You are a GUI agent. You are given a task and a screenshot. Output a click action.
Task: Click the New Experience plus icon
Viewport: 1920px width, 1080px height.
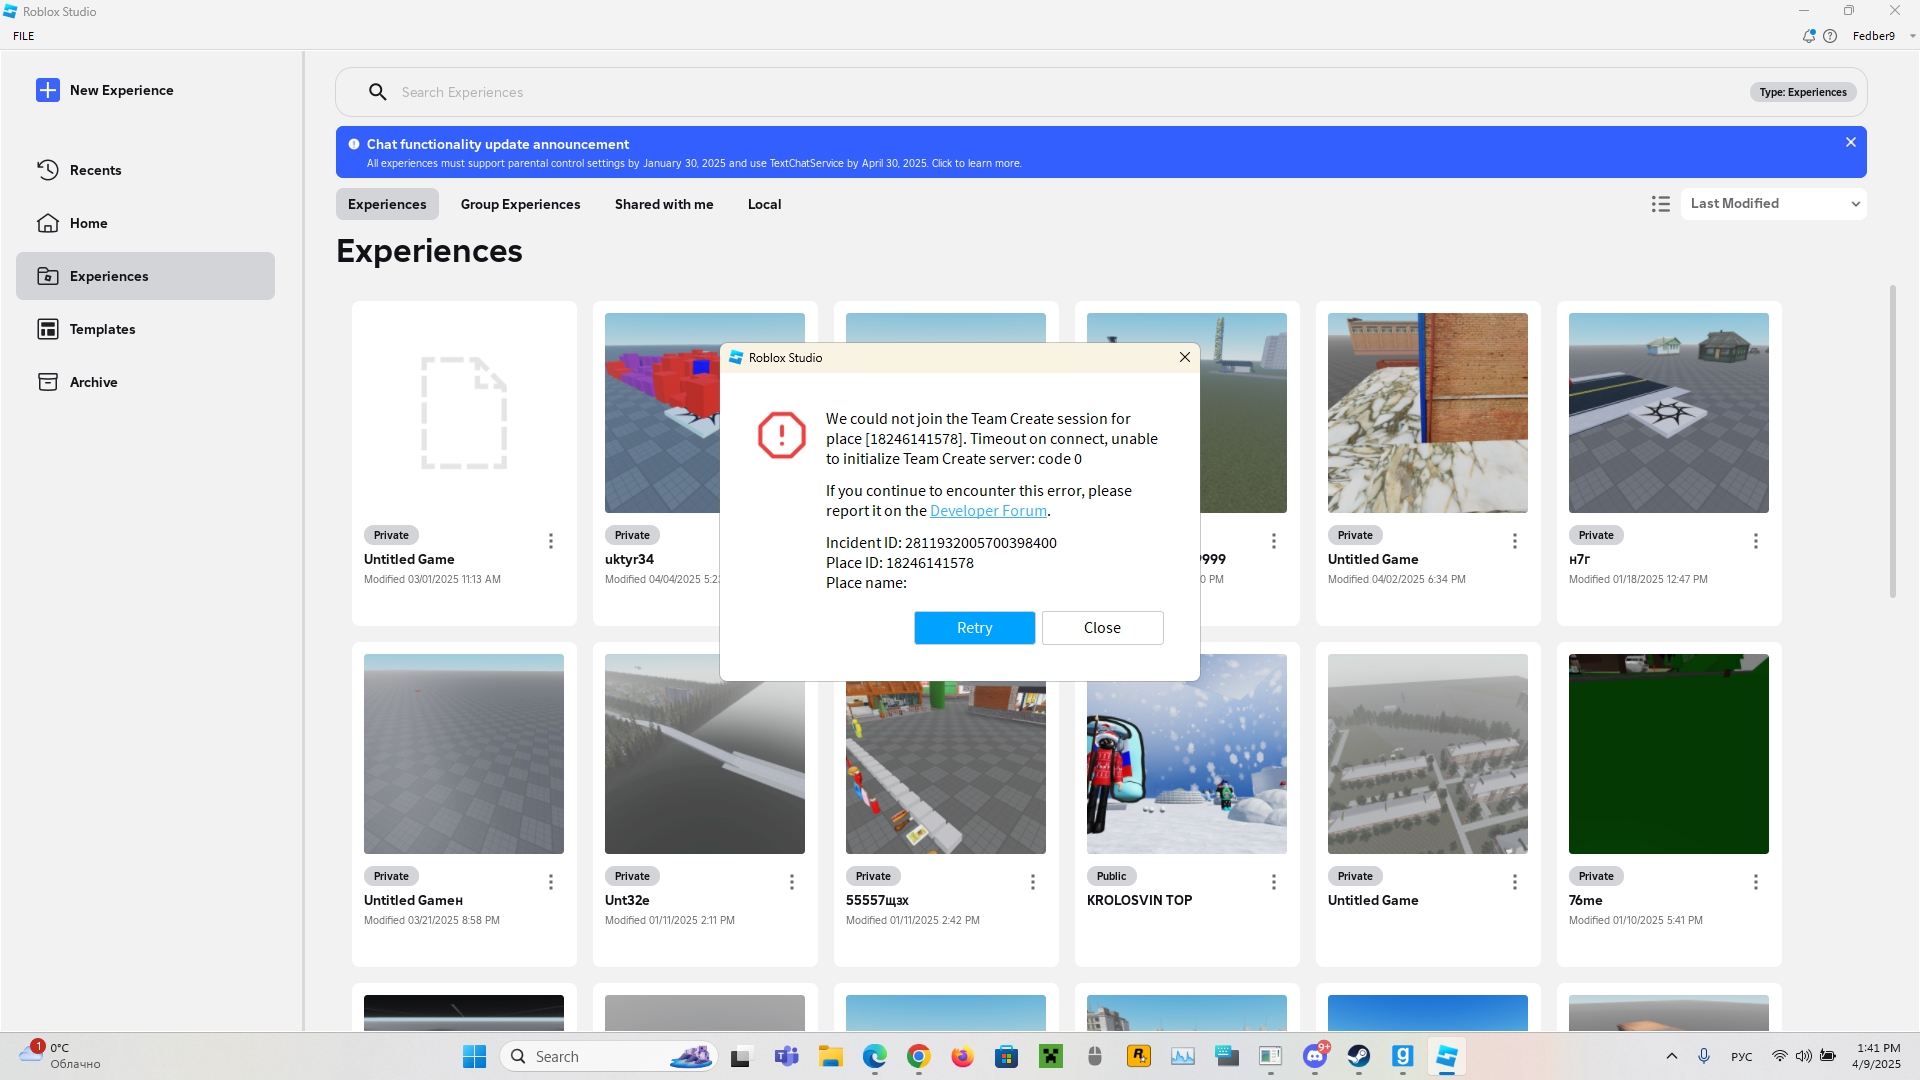coord(48,90)
